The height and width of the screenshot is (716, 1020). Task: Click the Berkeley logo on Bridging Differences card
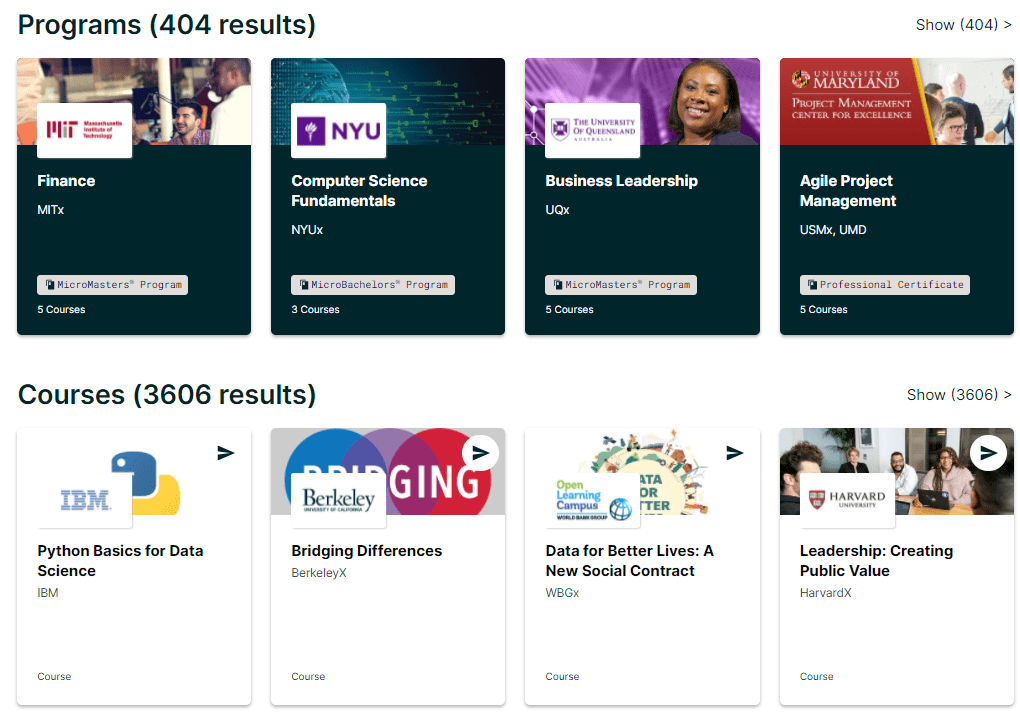(338, 500)
